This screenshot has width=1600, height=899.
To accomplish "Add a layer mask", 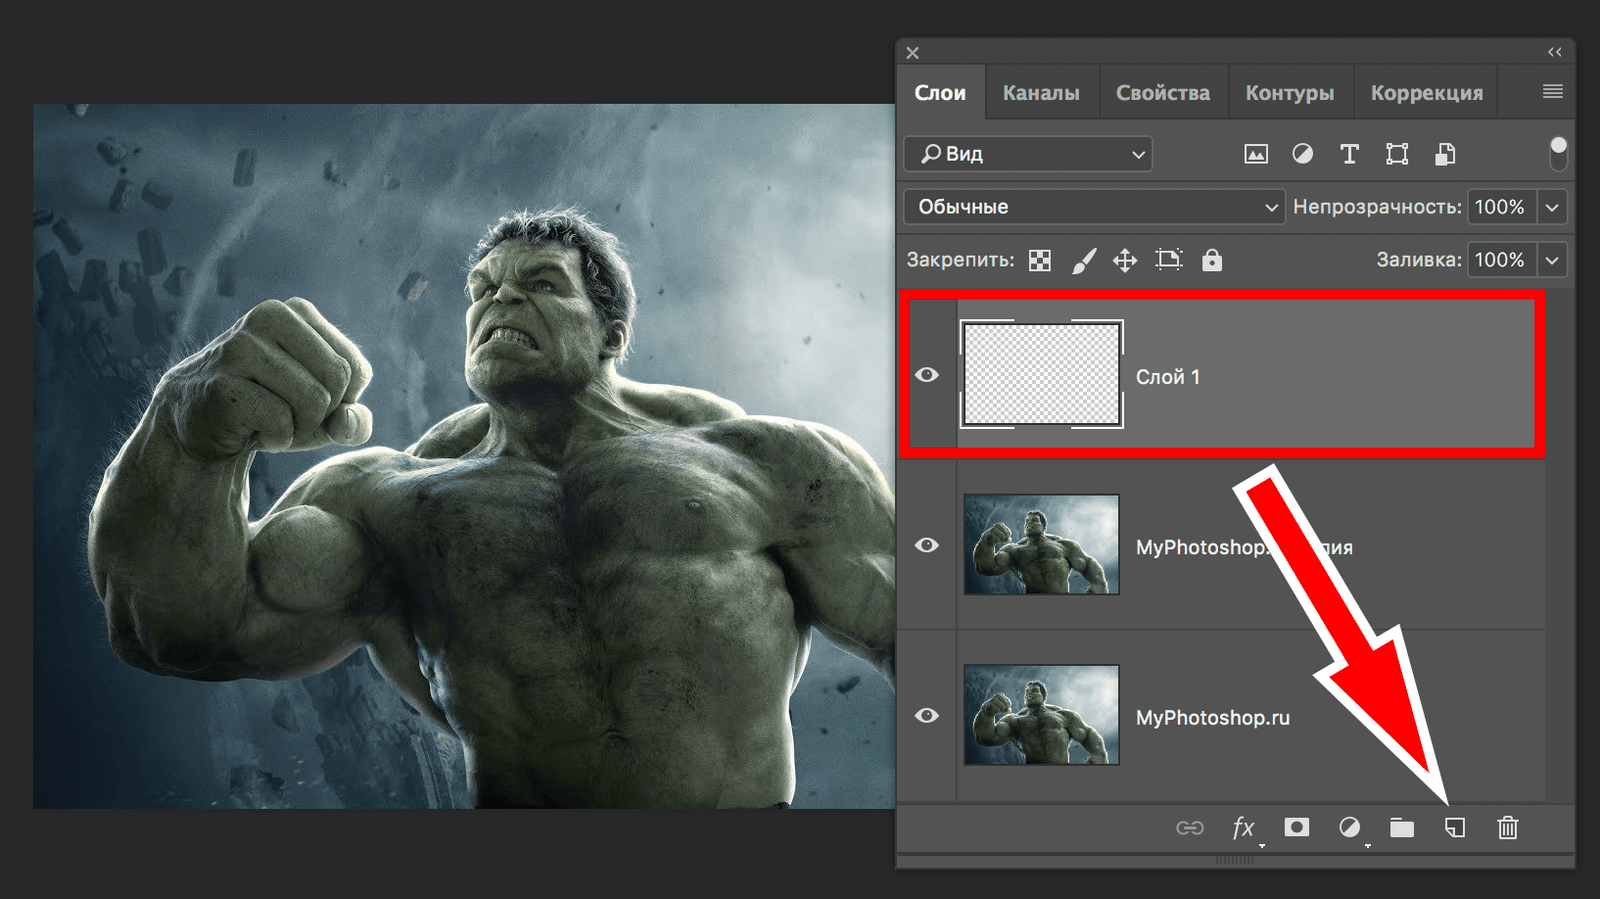I will (x=1297, y=827).
